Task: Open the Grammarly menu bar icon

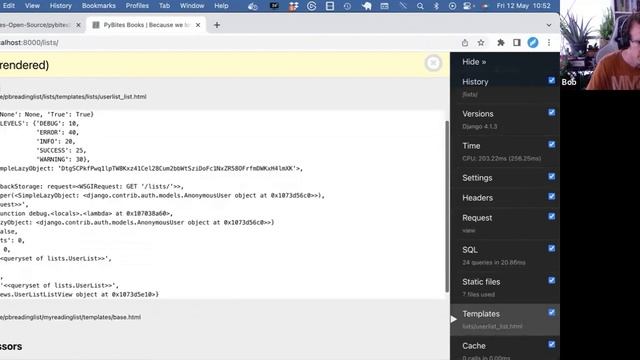Action: [311, 6]
